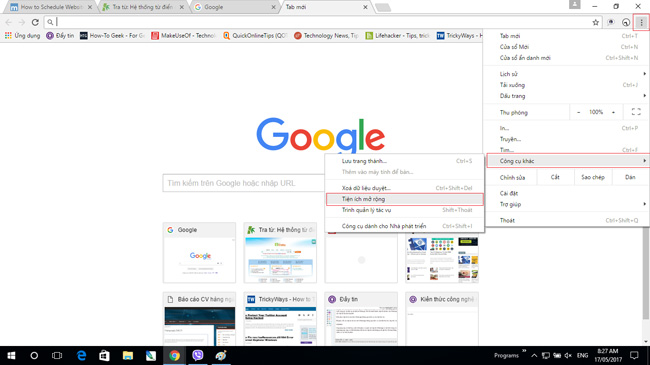Open Task View on taskbar
Image resolution: width=650 pixels, height=365 pixels.
(57, 355)
